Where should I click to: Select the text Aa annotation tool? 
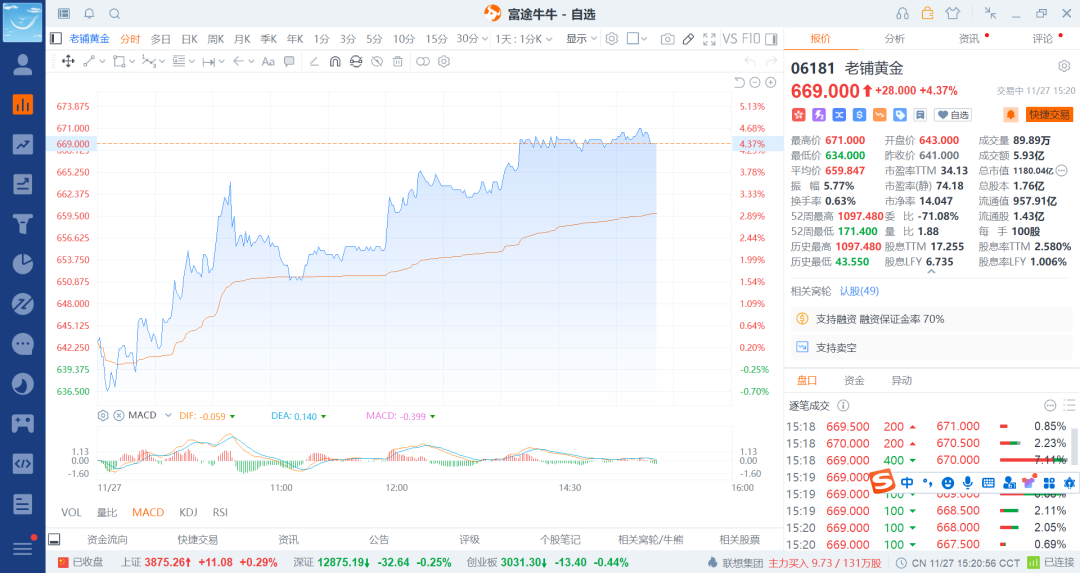(x=268, y=61)
